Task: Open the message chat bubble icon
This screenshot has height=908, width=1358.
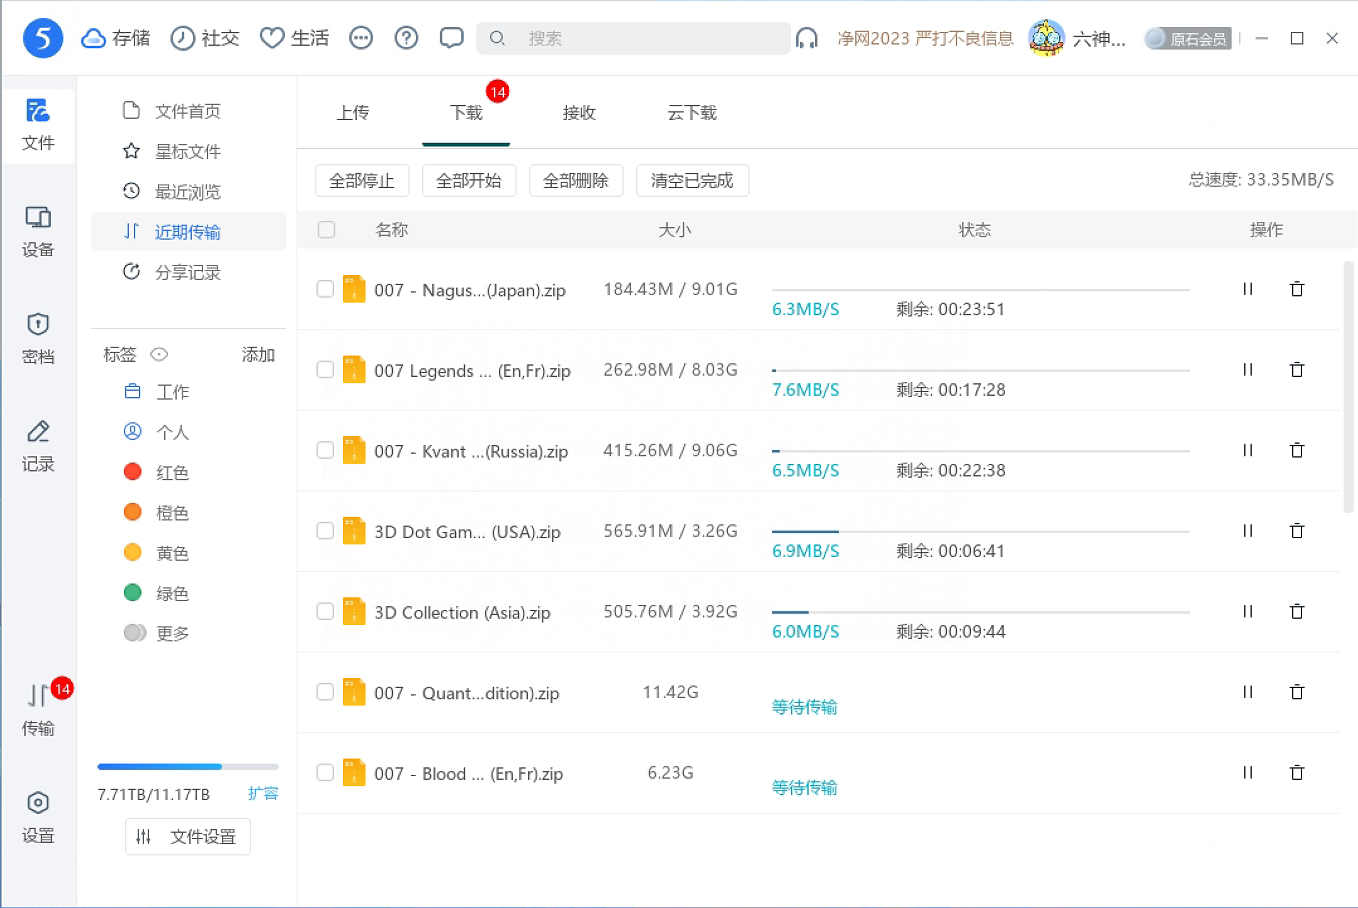Action: click(452, 38)
